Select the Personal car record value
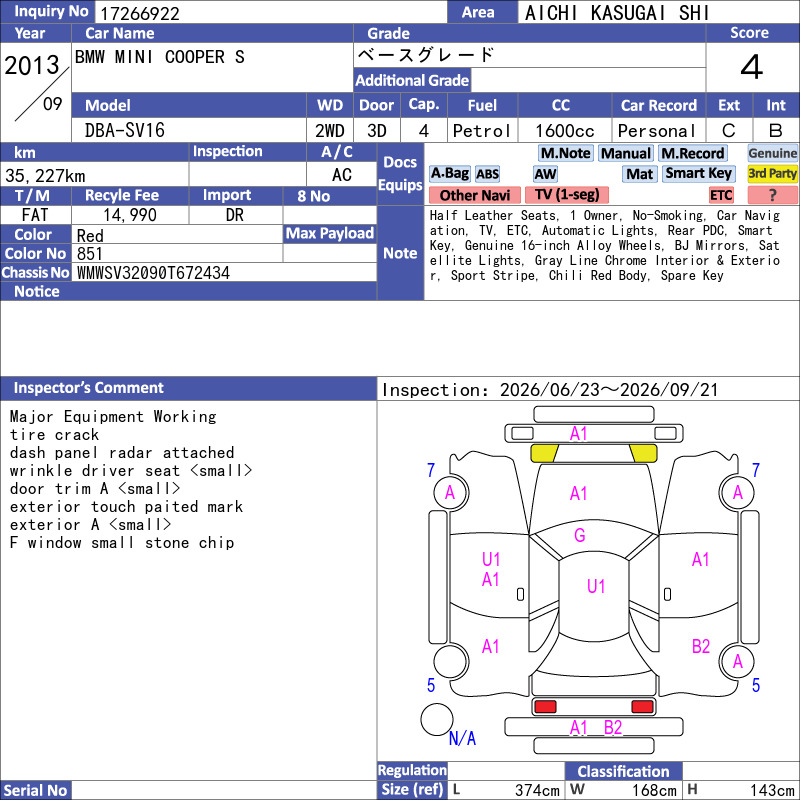This screenshot has width=800, height=800. (x=657, y=131)
